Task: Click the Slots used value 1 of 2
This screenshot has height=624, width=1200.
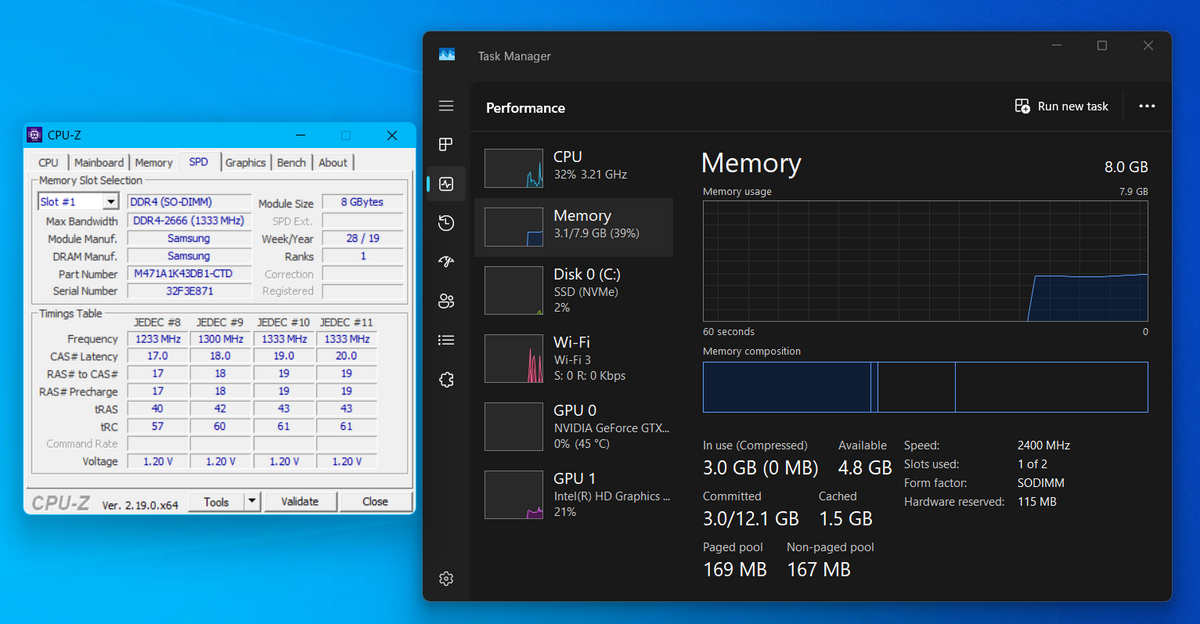Action: (1033, 464)
